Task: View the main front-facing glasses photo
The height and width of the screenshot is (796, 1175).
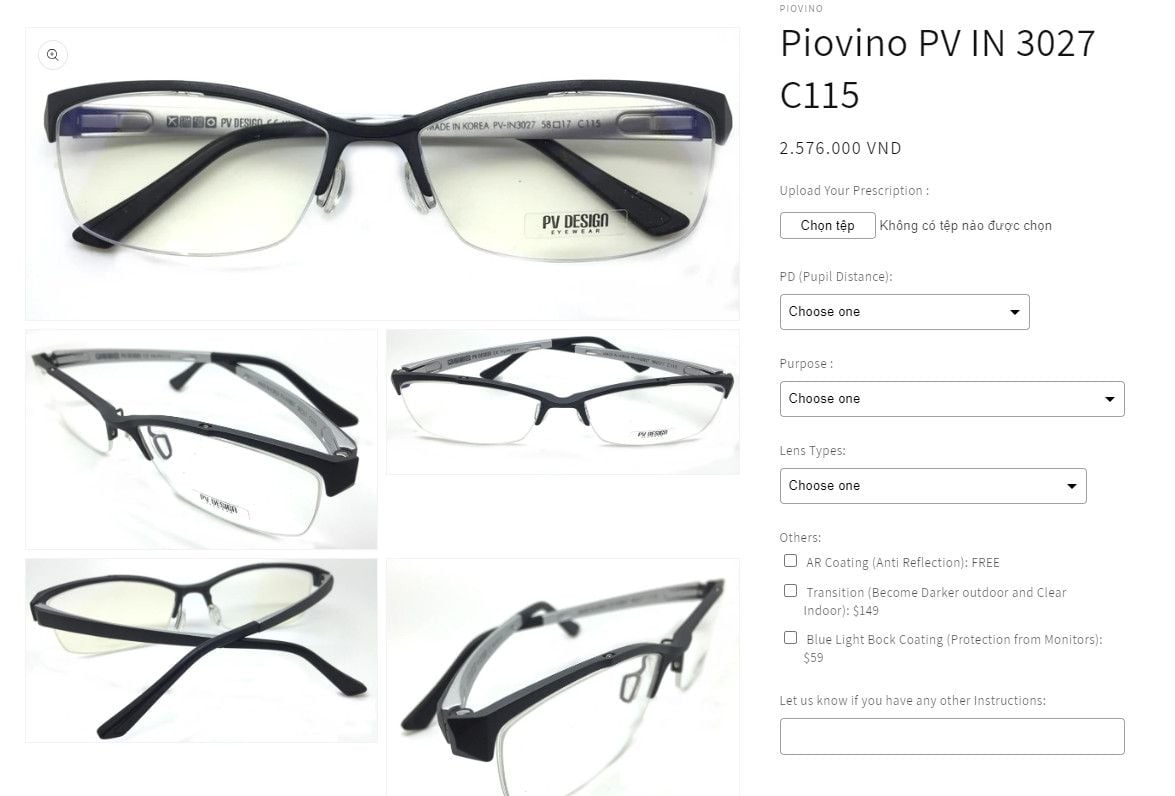Action: (382, 174)
